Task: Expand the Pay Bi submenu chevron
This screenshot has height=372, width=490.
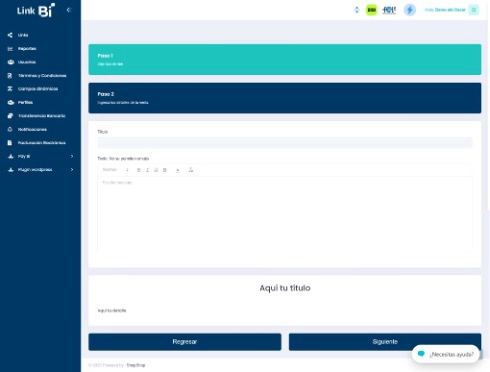Action: coord(72,156)
